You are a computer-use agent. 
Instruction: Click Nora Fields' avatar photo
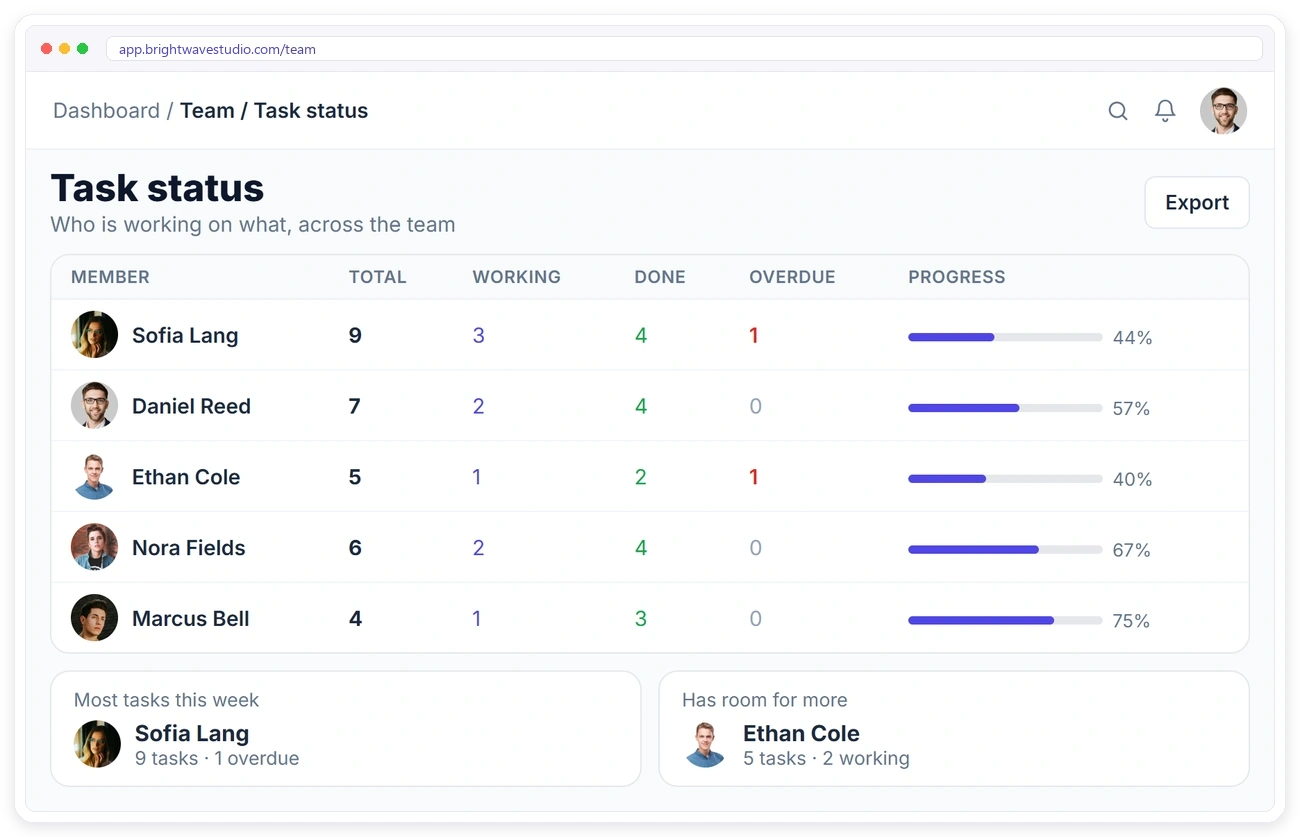95,548
